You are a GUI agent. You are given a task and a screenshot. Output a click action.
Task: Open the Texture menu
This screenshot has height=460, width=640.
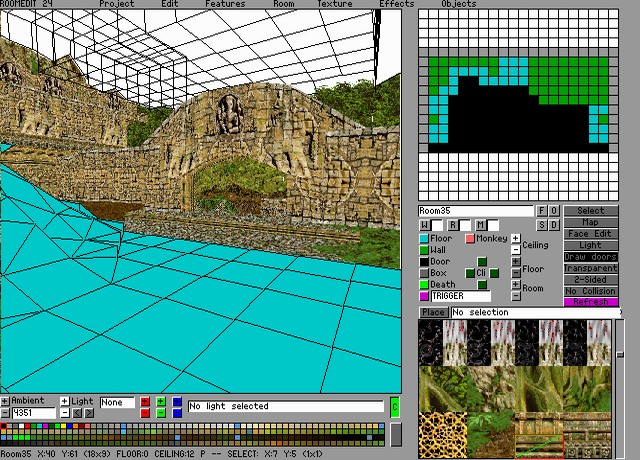pyautogui.click(x=335, y=4)
